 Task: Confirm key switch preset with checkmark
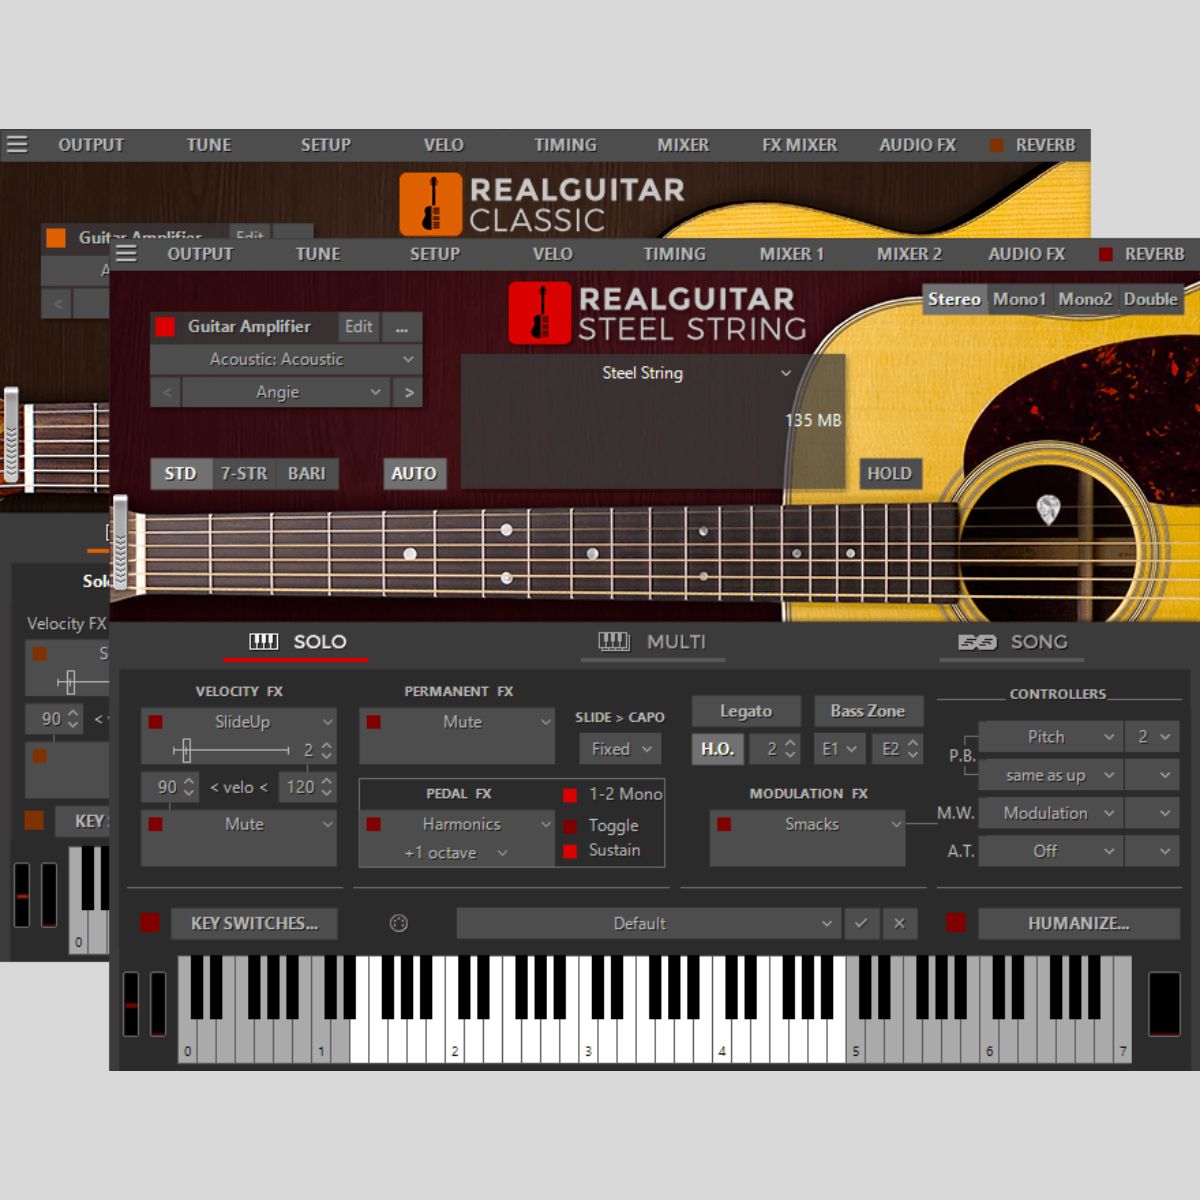coord(861,923)
